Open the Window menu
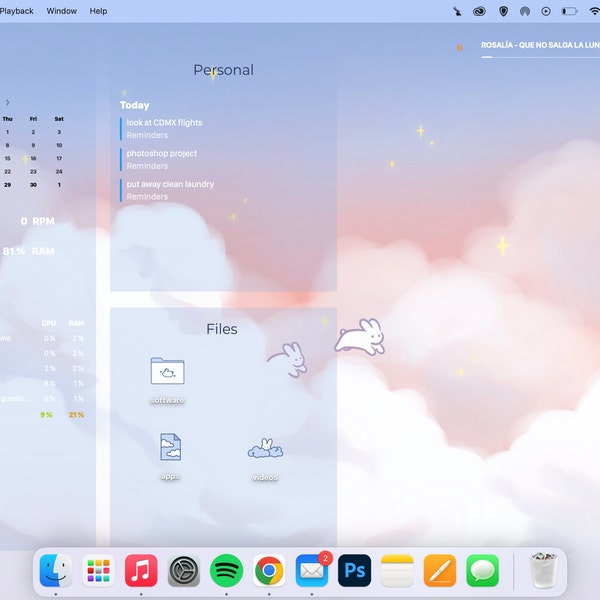600x600 pixels. (x=62, y=11)
